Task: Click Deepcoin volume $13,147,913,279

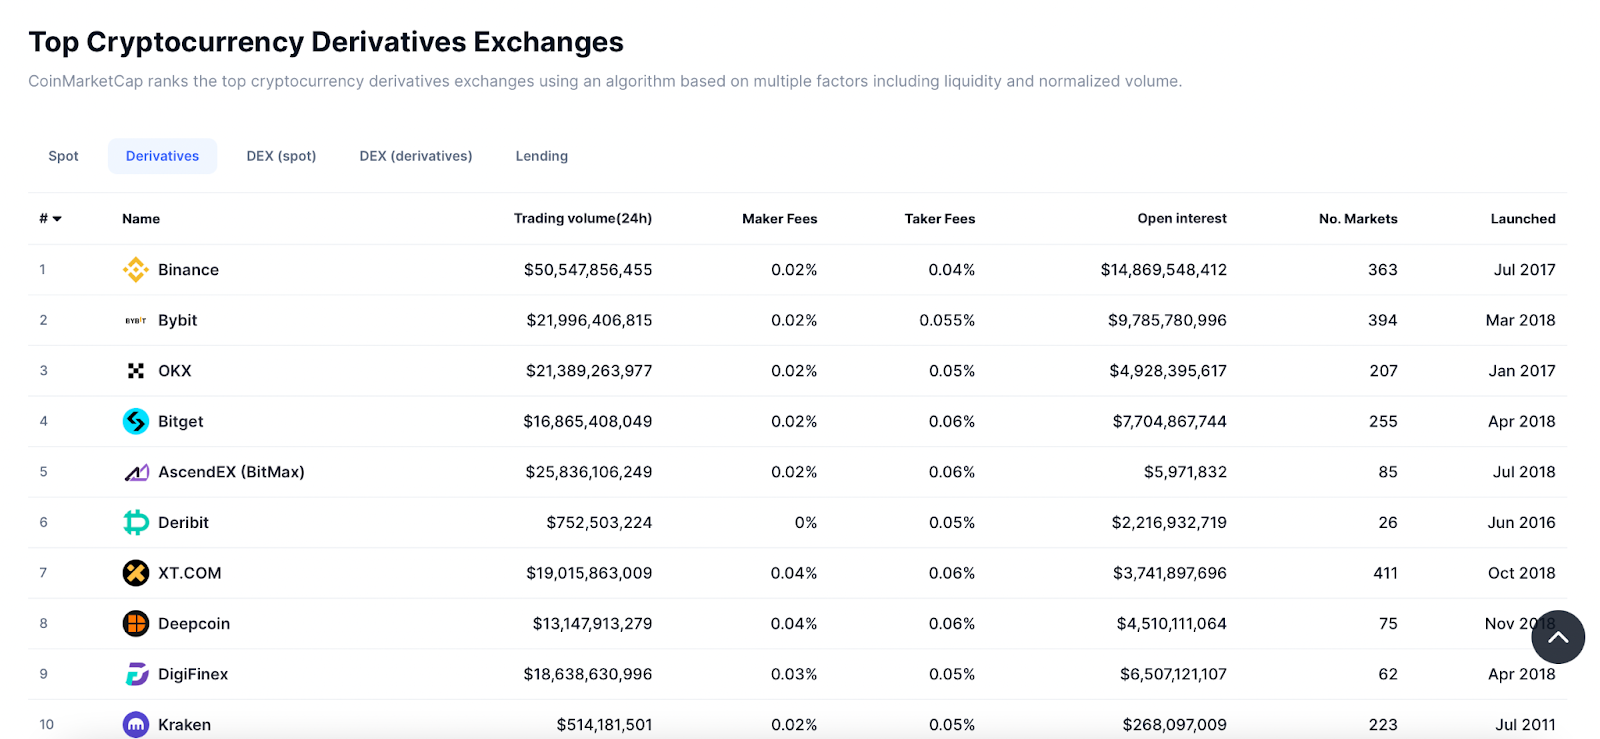Action: tap(592, 623)
